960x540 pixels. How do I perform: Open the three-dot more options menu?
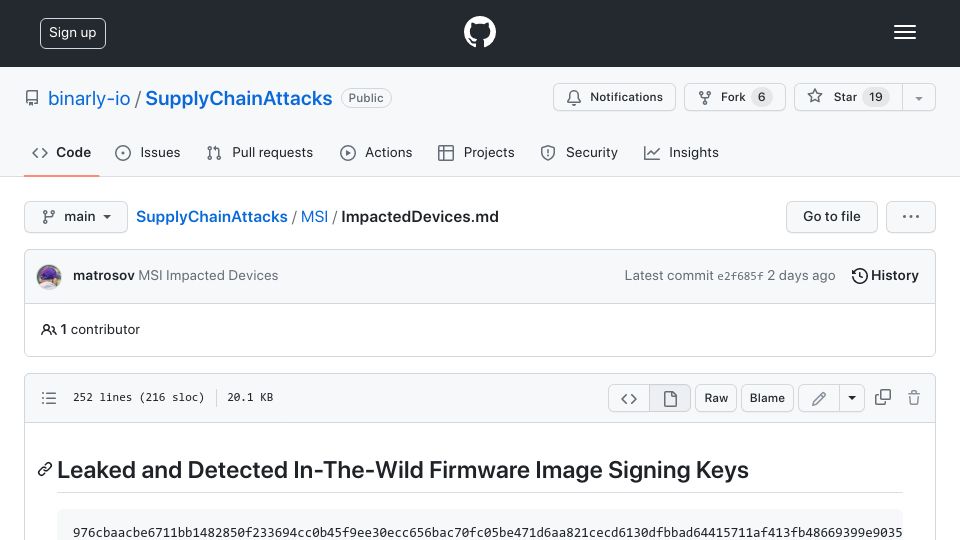pos(910,217)
